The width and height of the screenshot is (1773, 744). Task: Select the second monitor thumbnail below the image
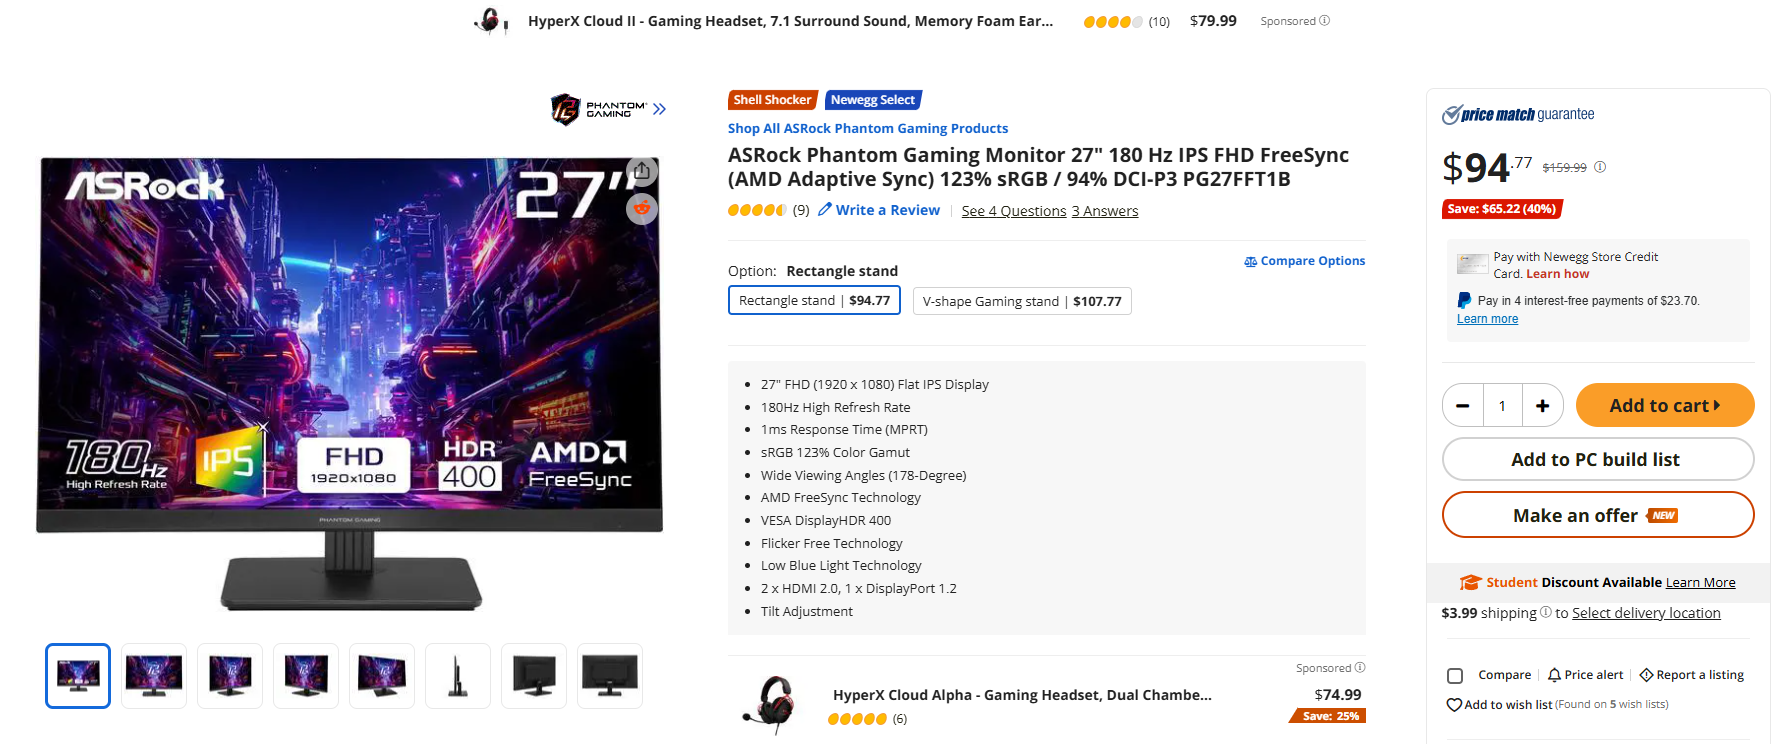coord(153,675)
